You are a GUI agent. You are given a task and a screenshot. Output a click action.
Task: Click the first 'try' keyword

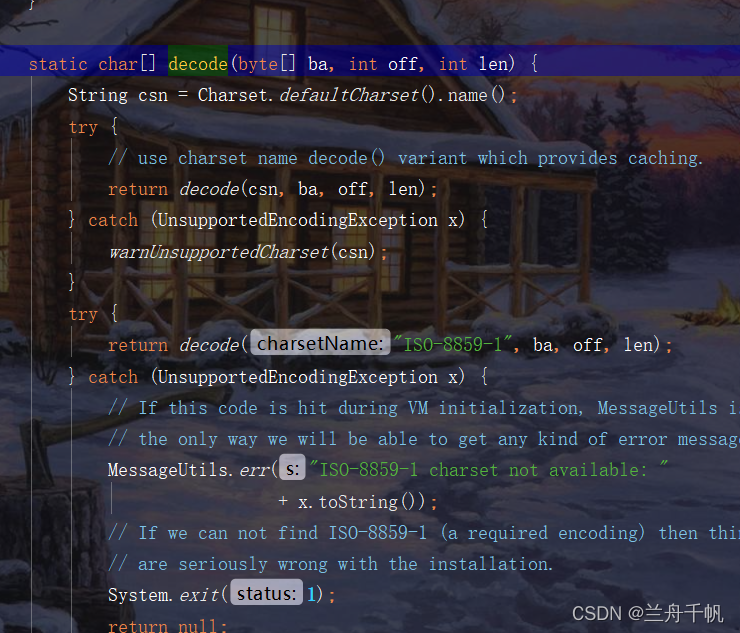[83, 127]
